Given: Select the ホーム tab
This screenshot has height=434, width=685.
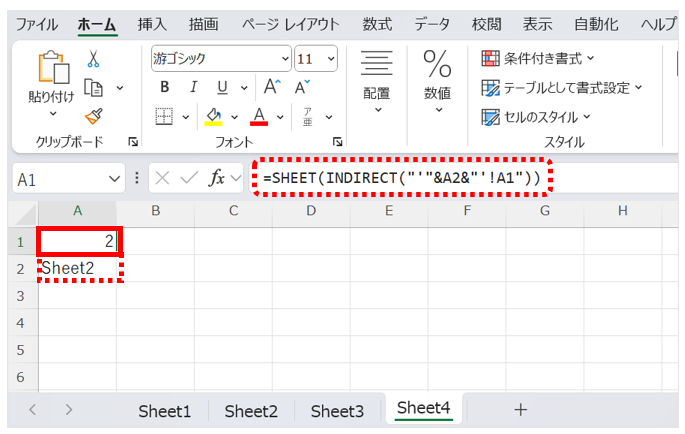Looking at the screenshot, I should coord(97,24).
